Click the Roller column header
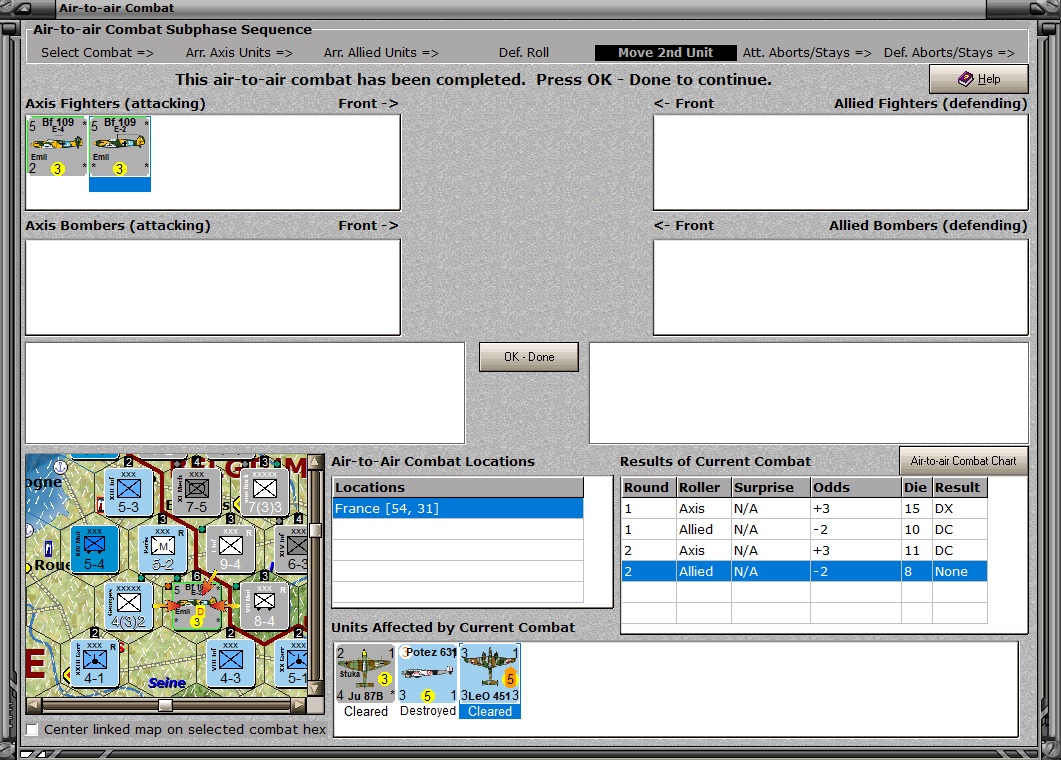Image resolution: width=1061 pixels, height=760 pixels. (704, 487)
